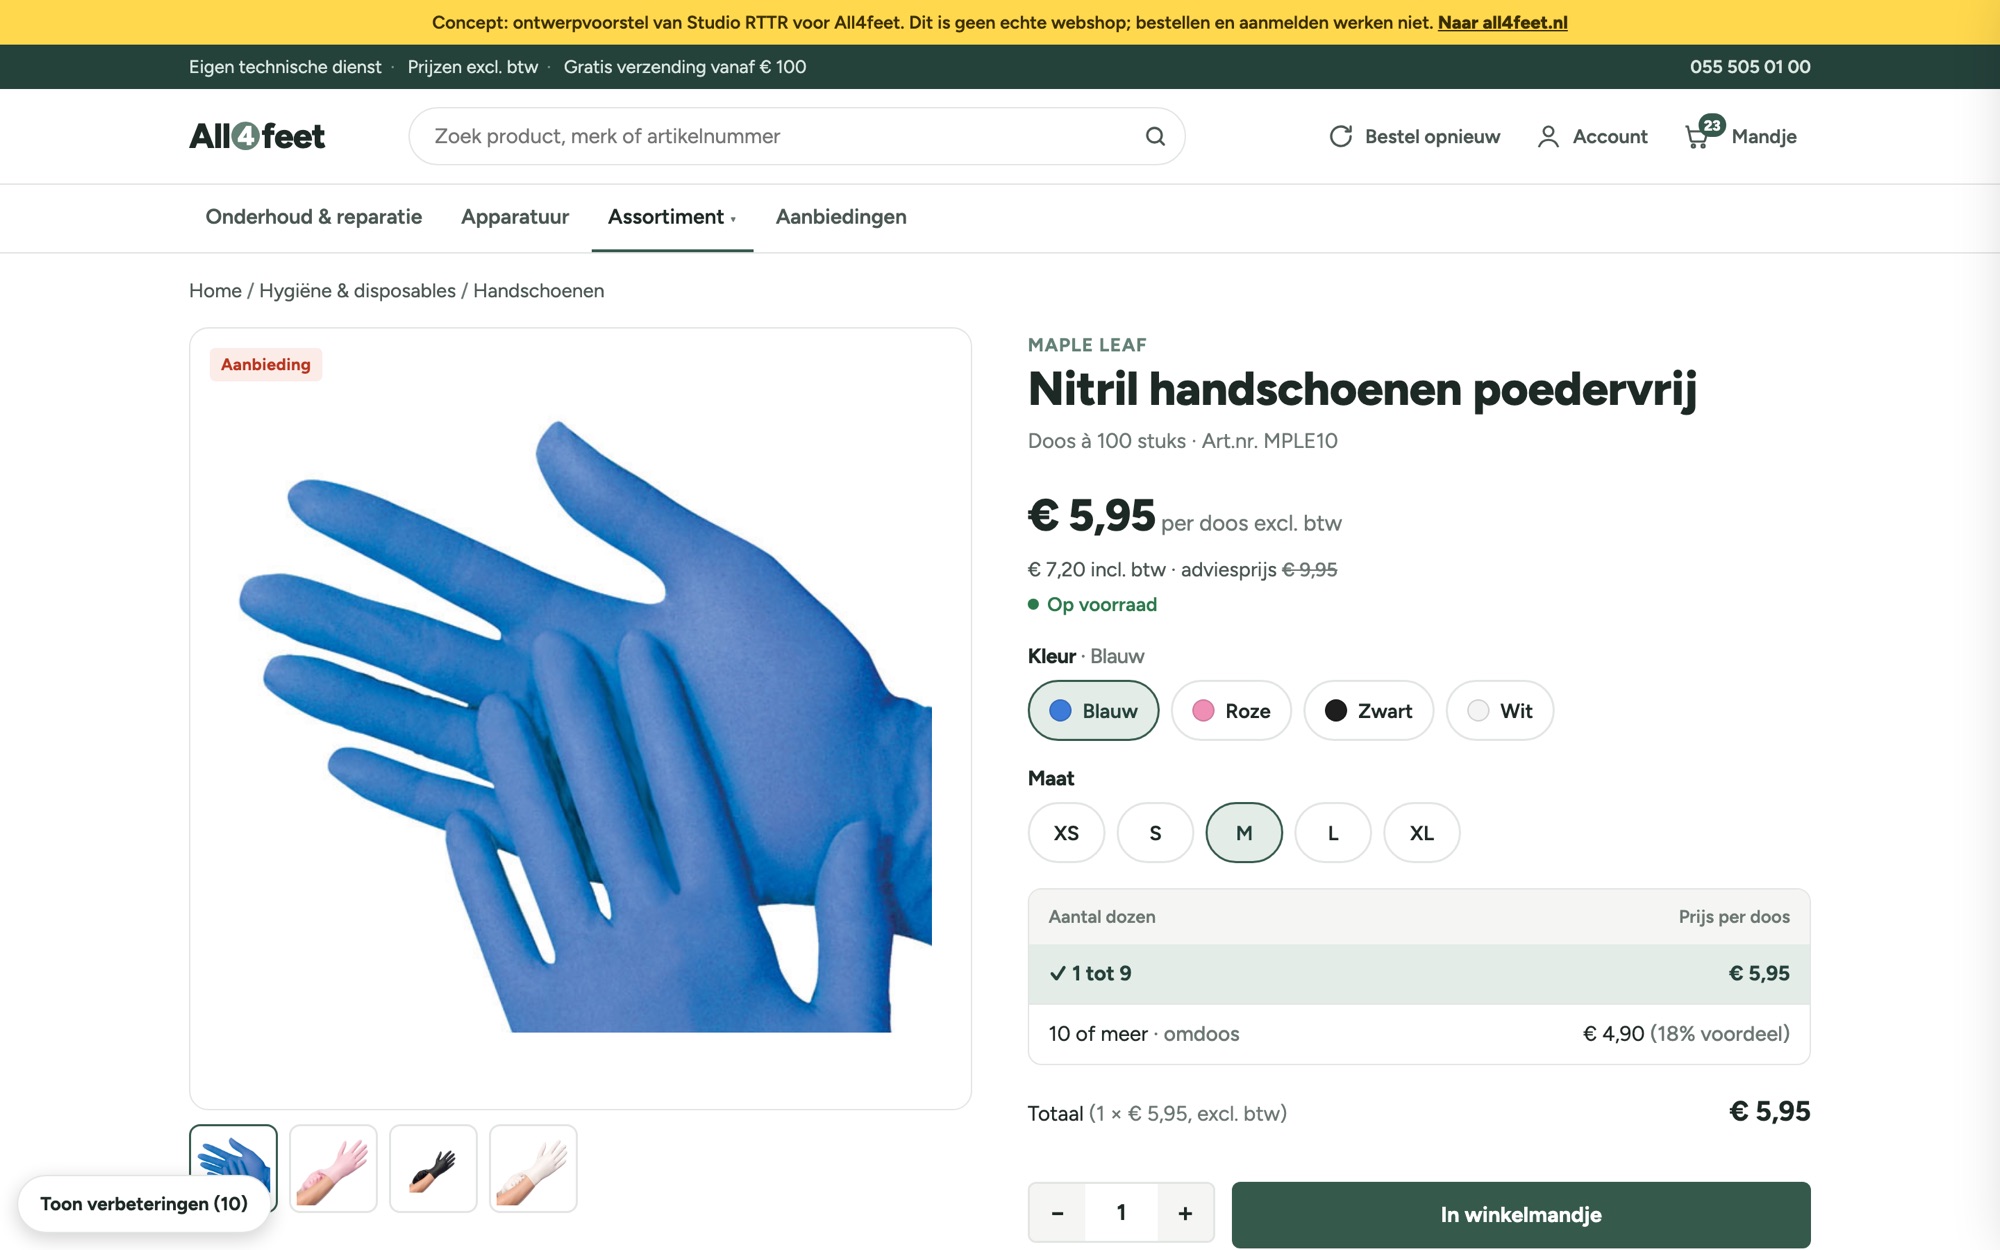Open the Apparatuur menu item
2000x1250 pixels.
coord(515,216)
